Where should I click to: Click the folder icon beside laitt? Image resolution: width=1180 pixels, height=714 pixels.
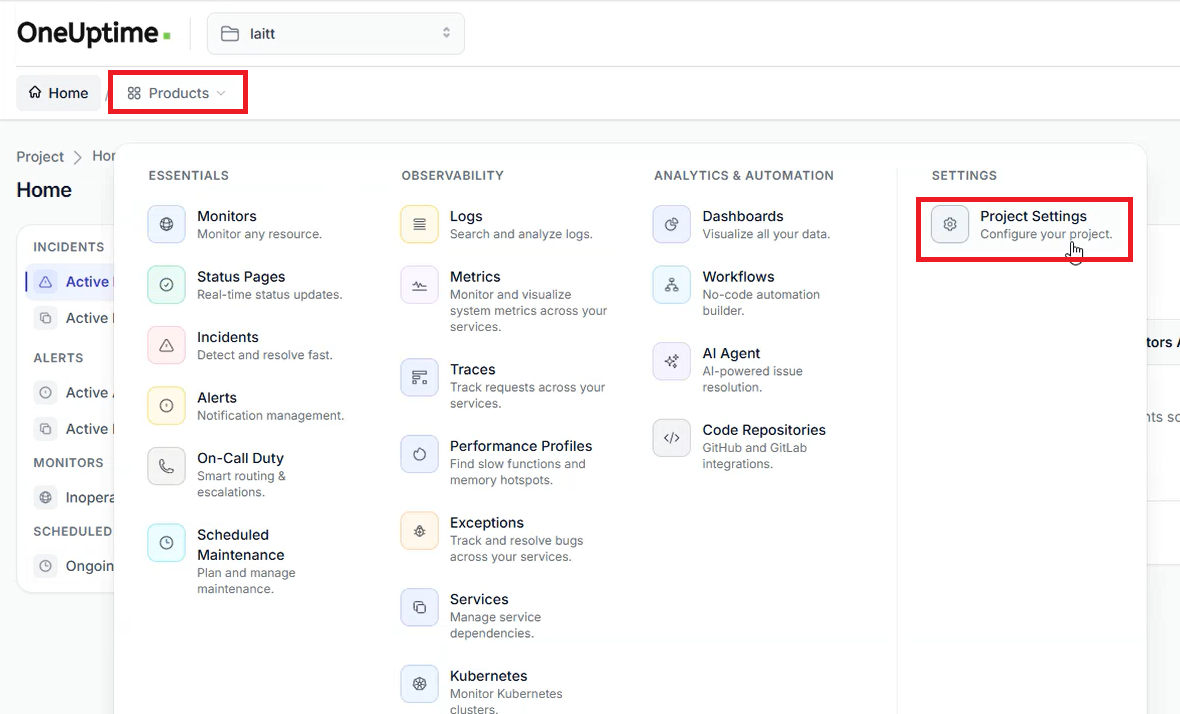[x=230, y=34]
